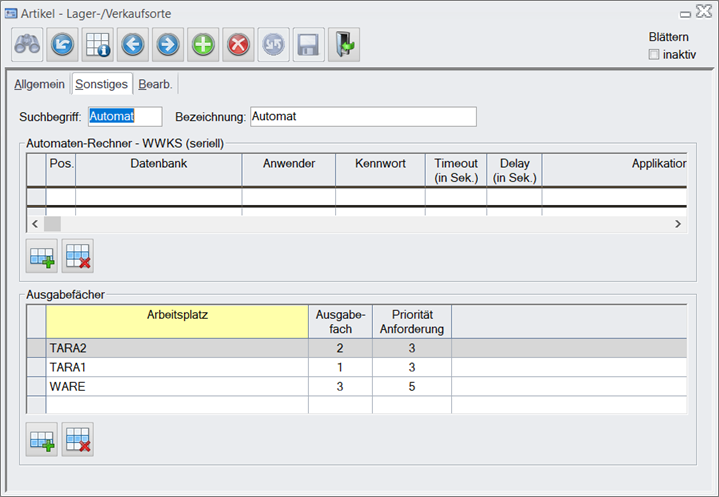Add new record with green plus icon

203,45
